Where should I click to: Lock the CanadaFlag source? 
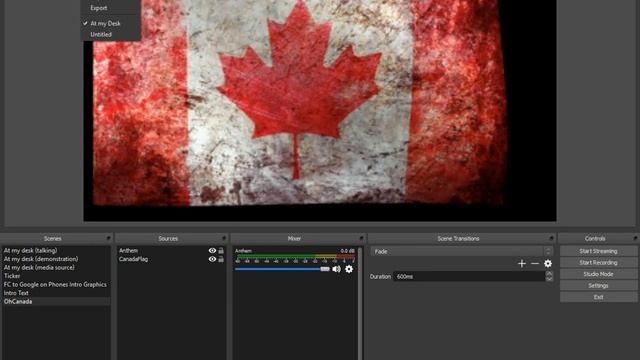click(x=221, y=259)
